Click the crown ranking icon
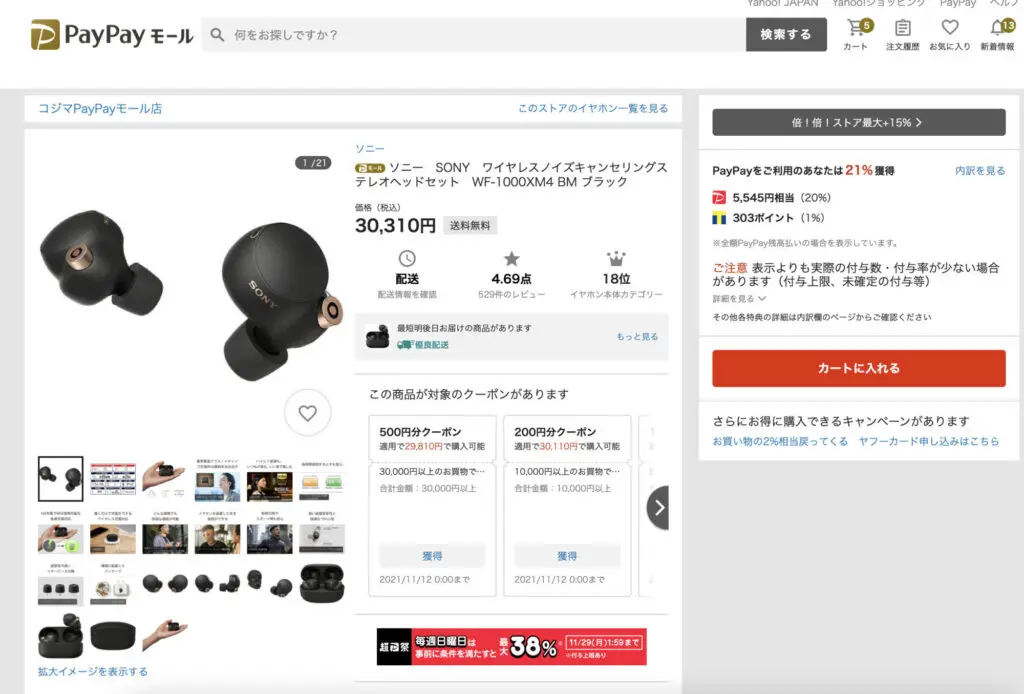Viewport: 1024px width, 694px height. tap(616, 259)
